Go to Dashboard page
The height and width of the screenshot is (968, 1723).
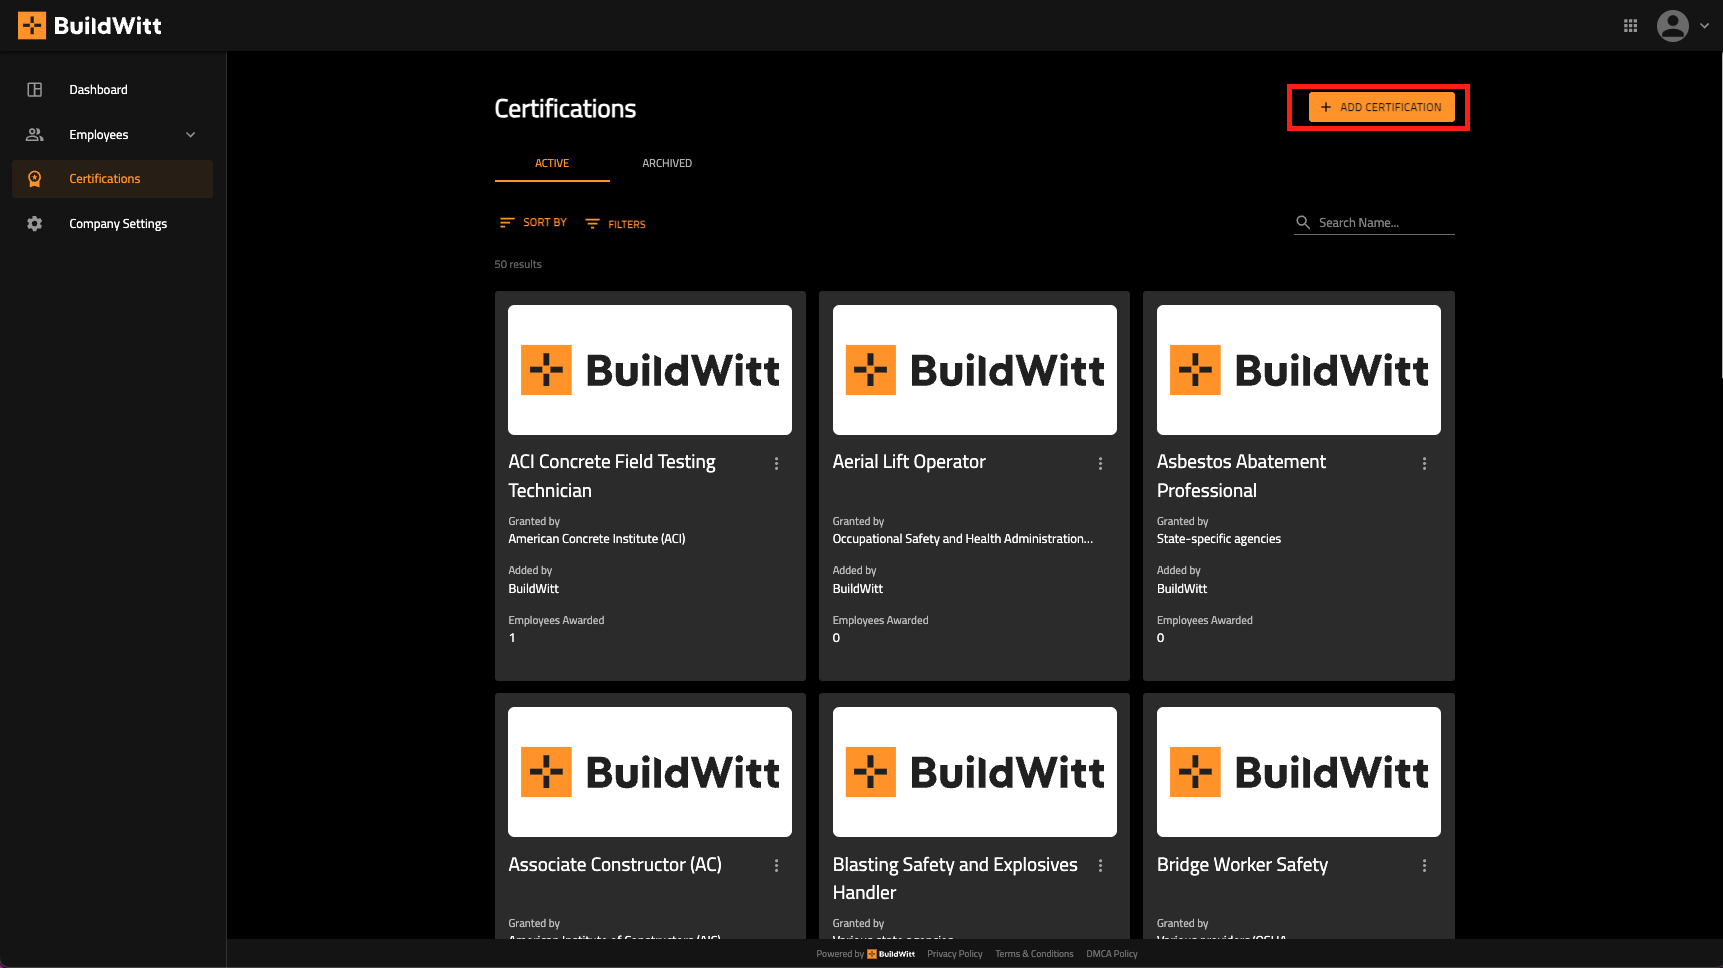(x=98, y=90)
